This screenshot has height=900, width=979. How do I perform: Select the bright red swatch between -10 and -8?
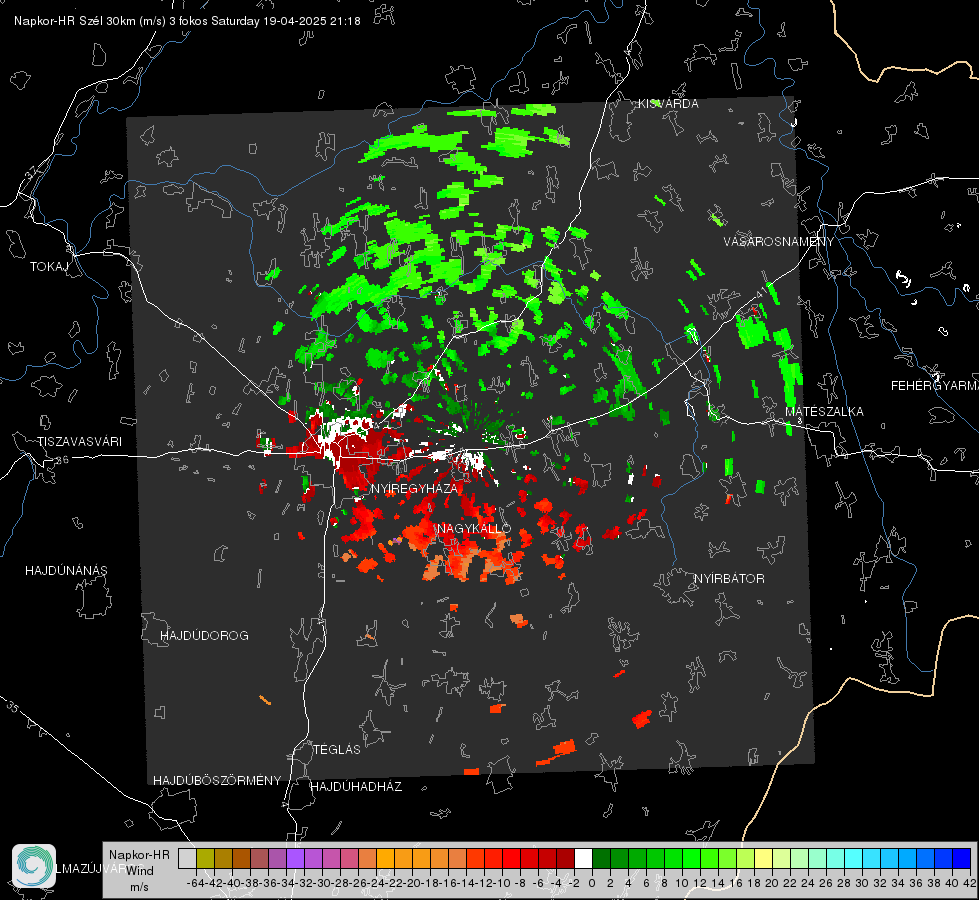tap(511, 858)
